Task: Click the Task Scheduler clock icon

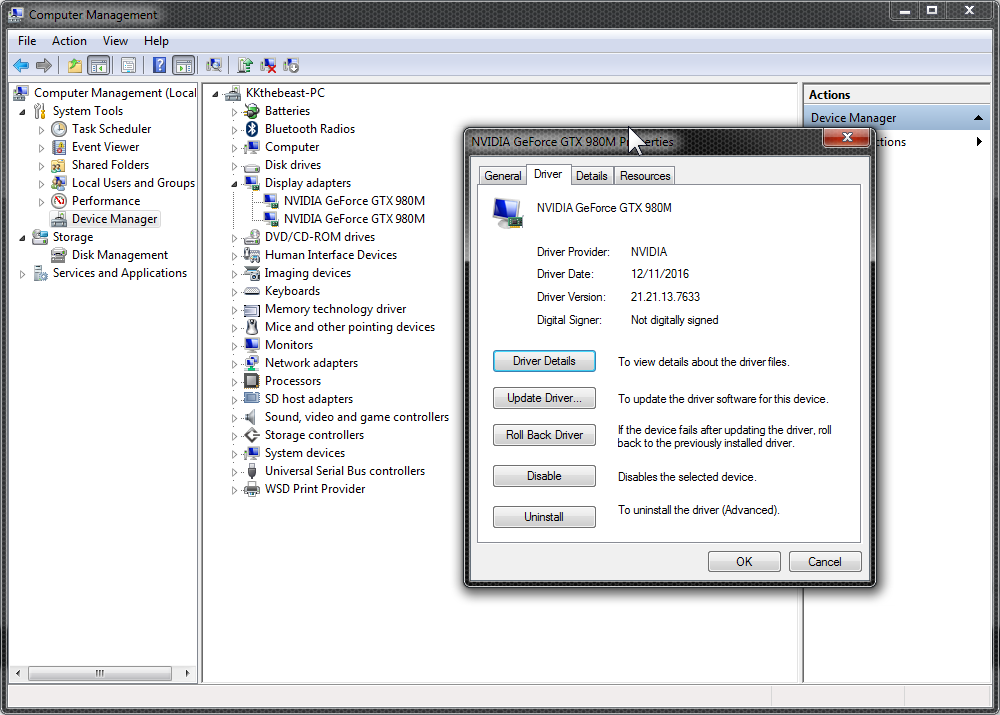Action: 59,129
